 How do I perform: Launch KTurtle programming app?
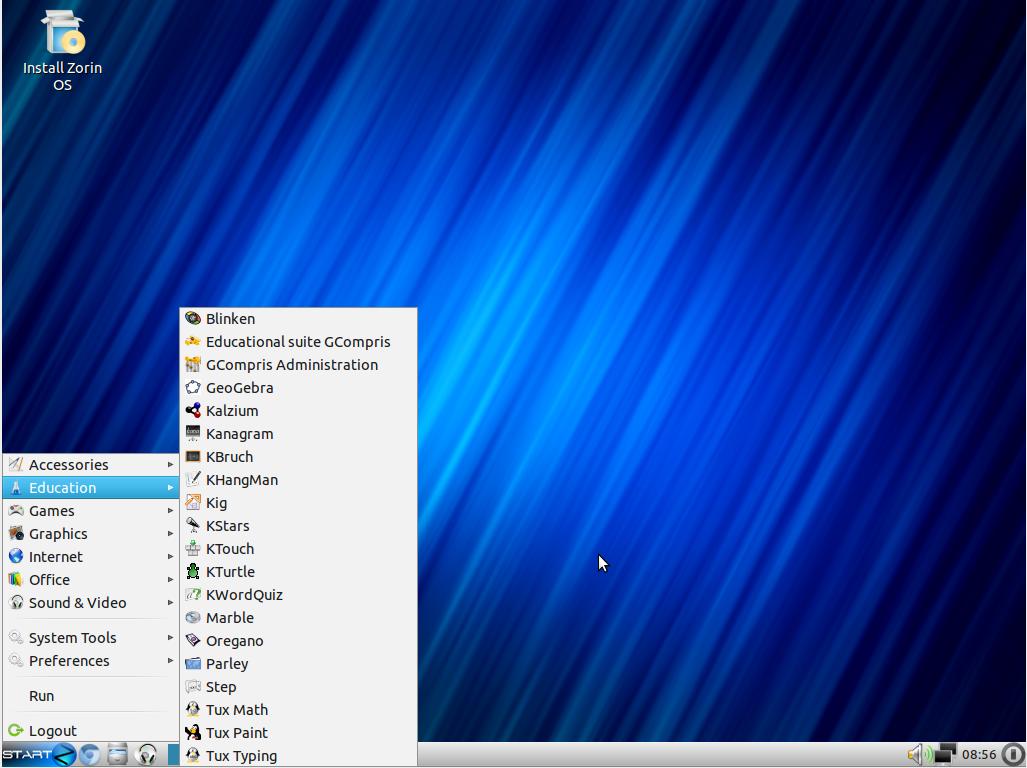230,572
